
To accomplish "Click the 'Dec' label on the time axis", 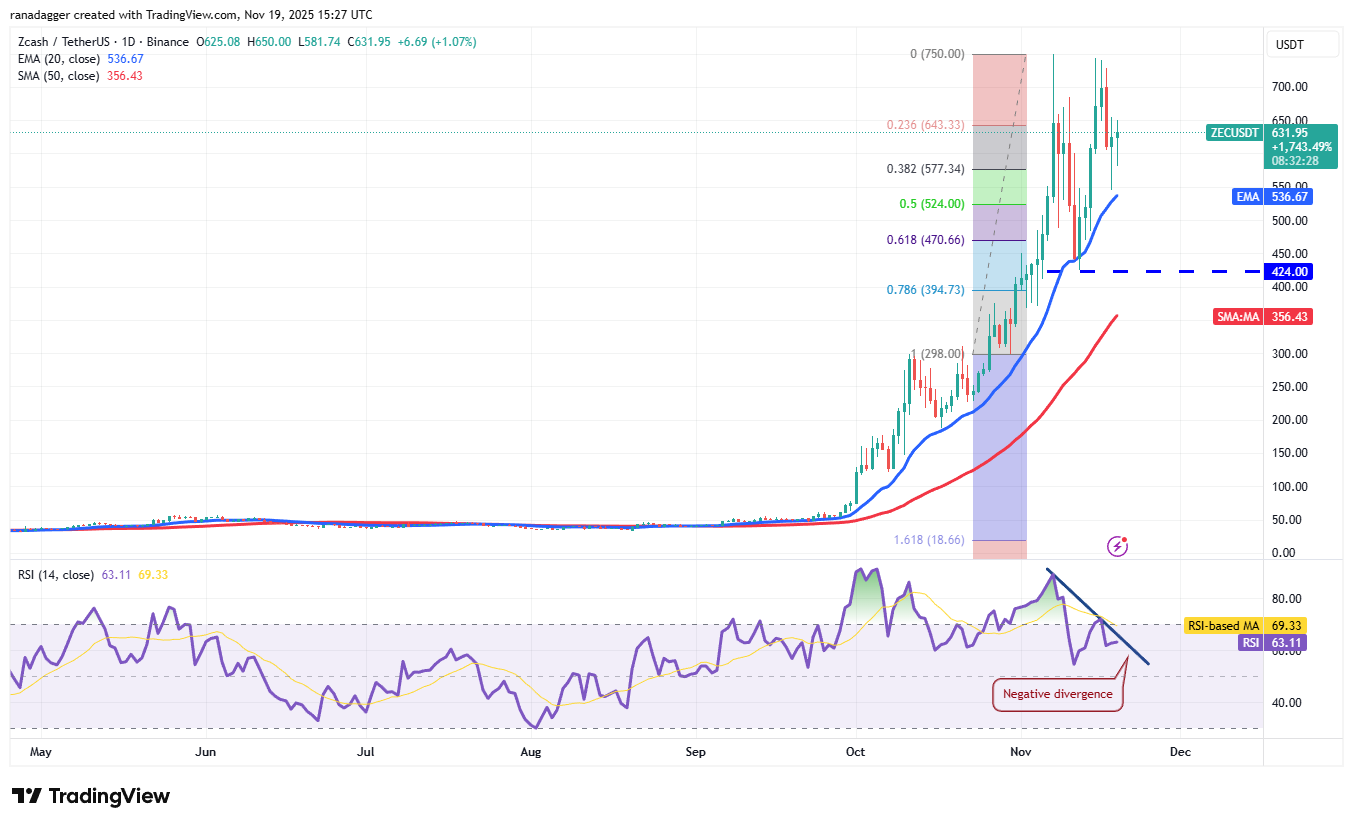I will (1180, 751).
